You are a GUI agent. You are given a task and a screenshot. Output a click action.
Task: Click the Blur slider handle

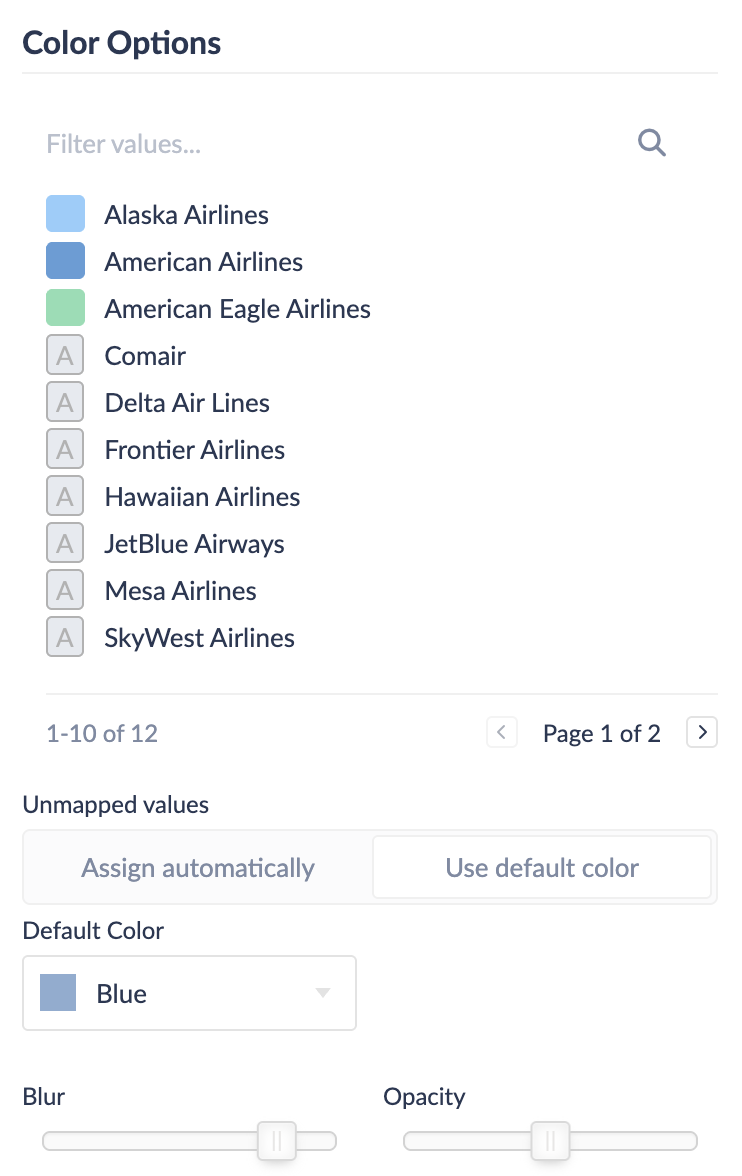coord(277,1141)
